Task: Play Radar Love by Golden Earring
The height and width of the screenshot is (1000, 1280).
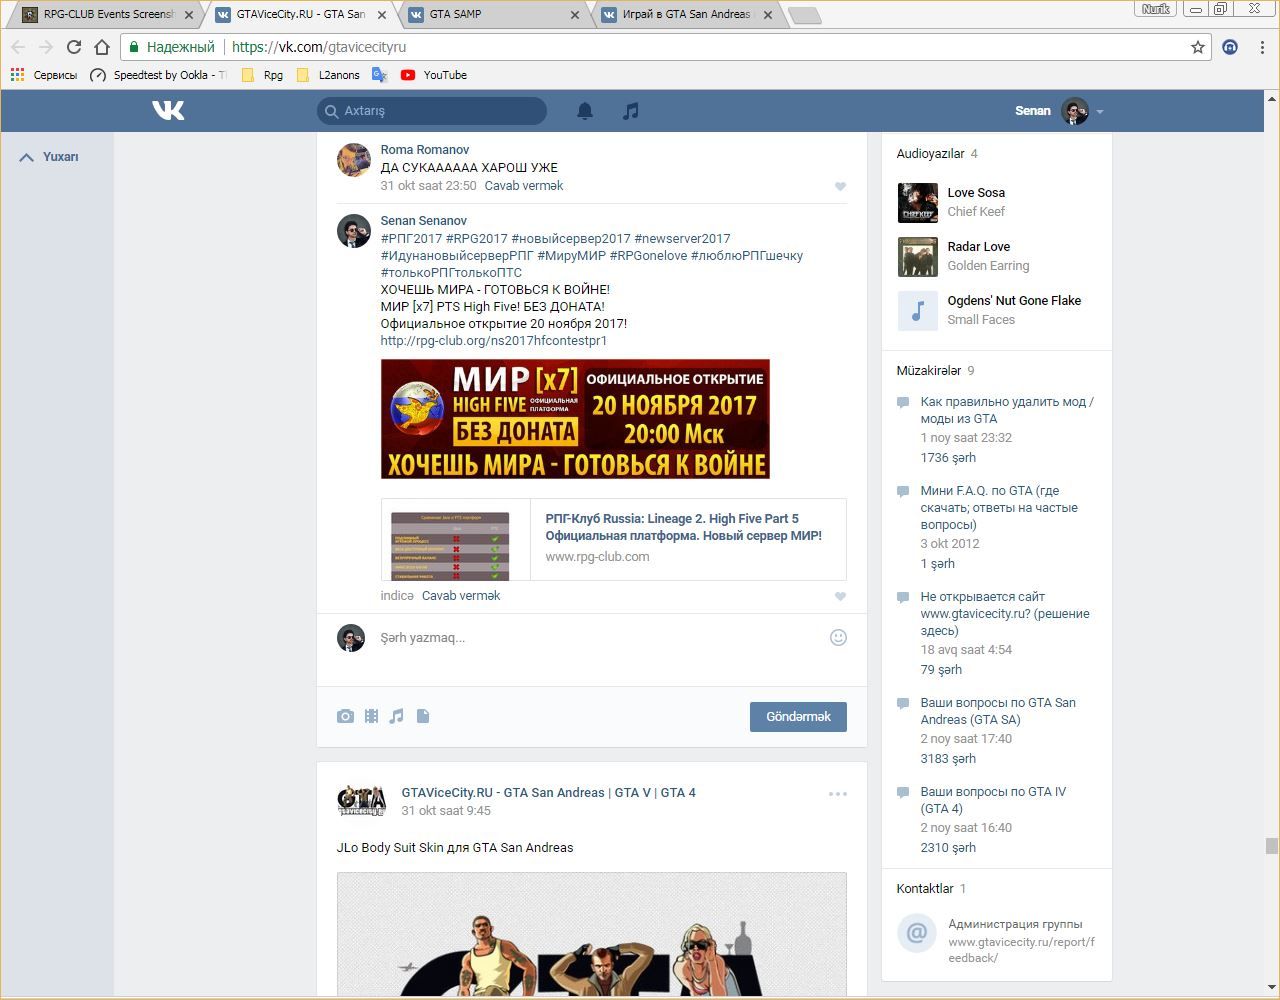Action: tap(917, 257)
